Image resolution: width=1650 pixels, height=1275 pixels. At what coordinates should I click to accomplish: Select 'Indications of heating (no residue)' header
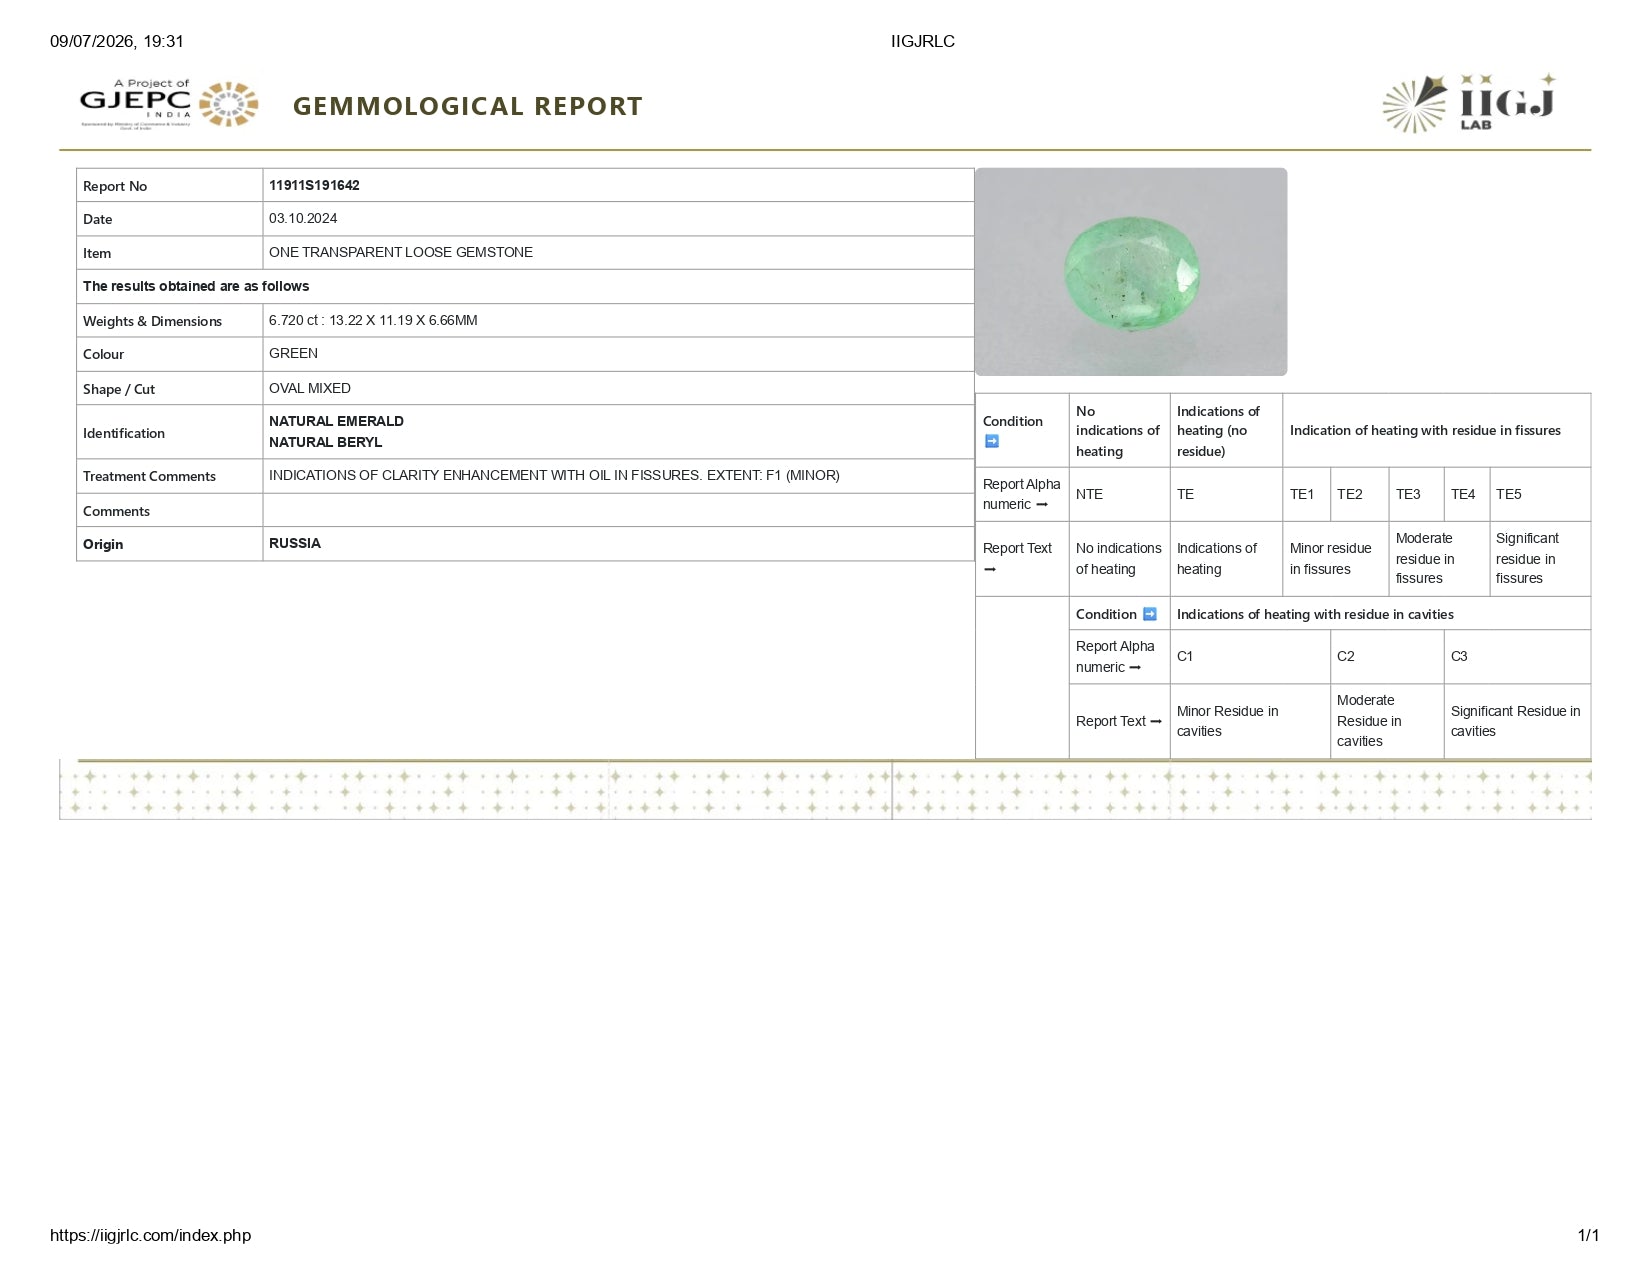pyautogui.click(x=1219, y=430)
